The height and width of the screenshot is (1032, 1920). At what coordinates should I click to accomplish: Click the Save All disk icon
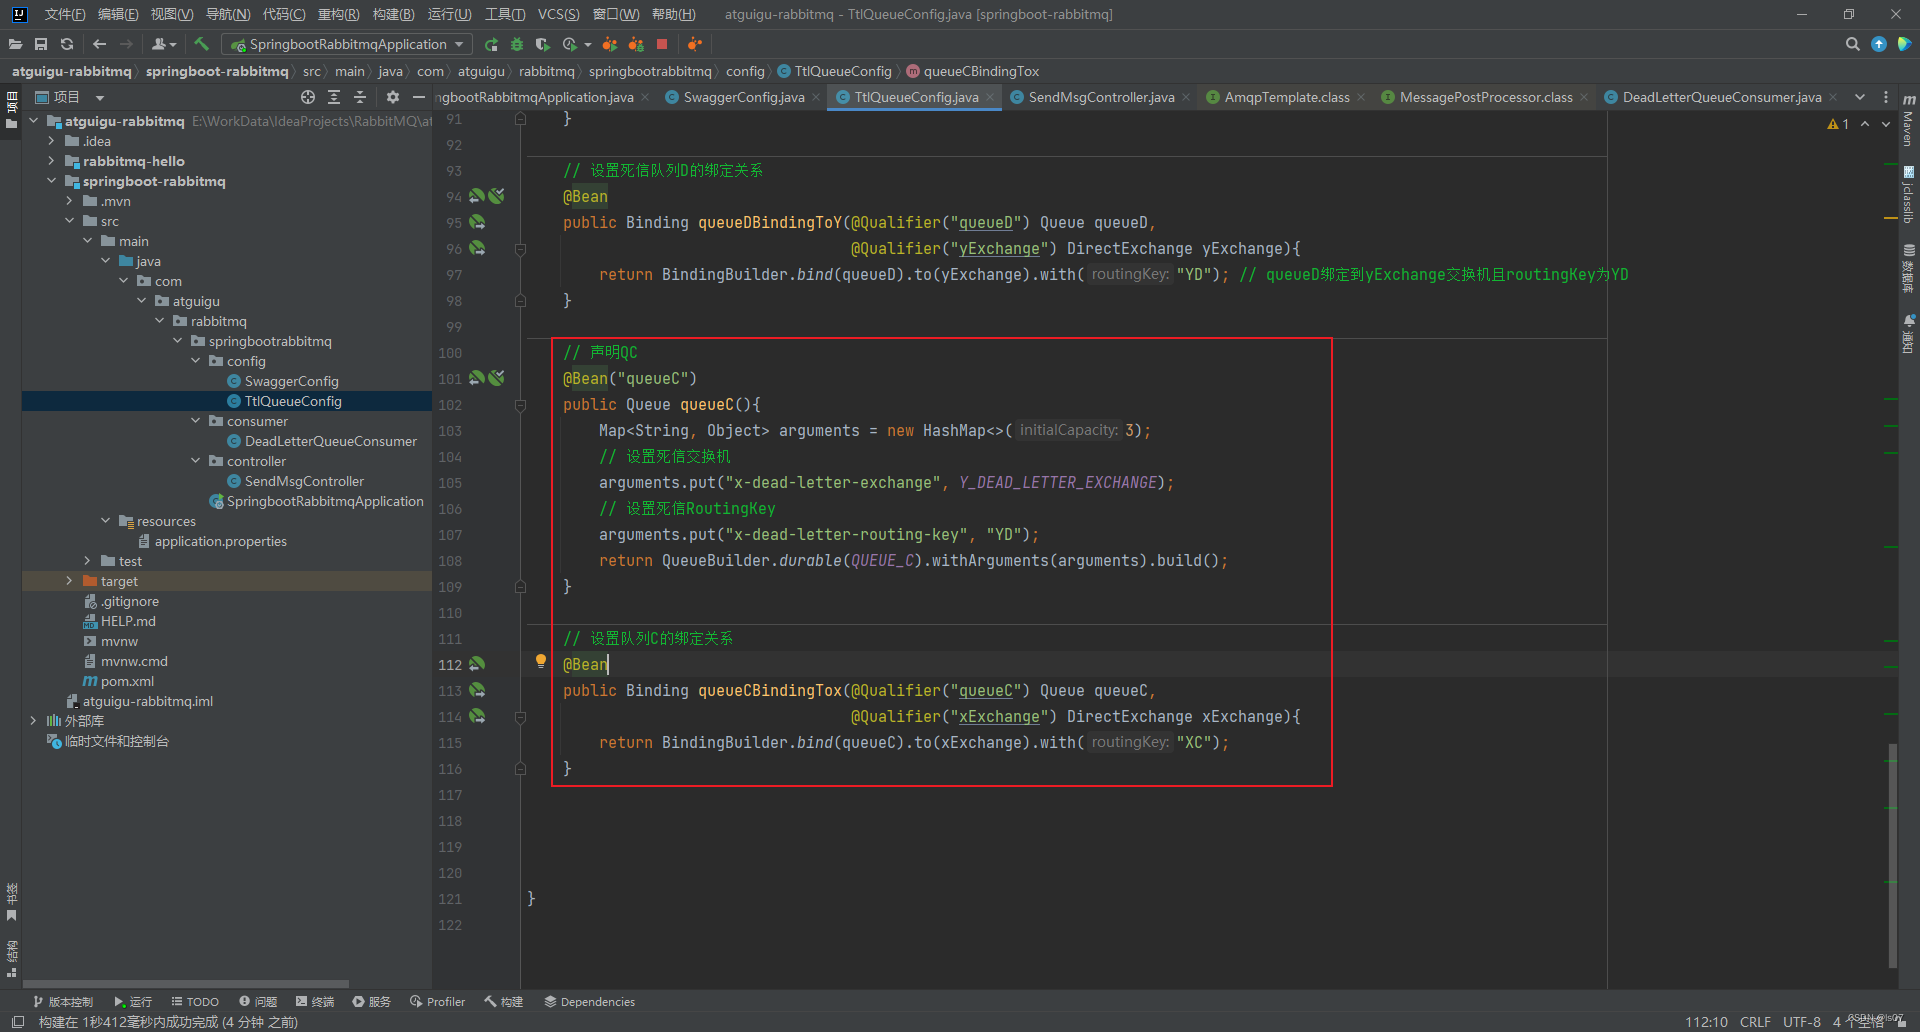coord(41,44)
